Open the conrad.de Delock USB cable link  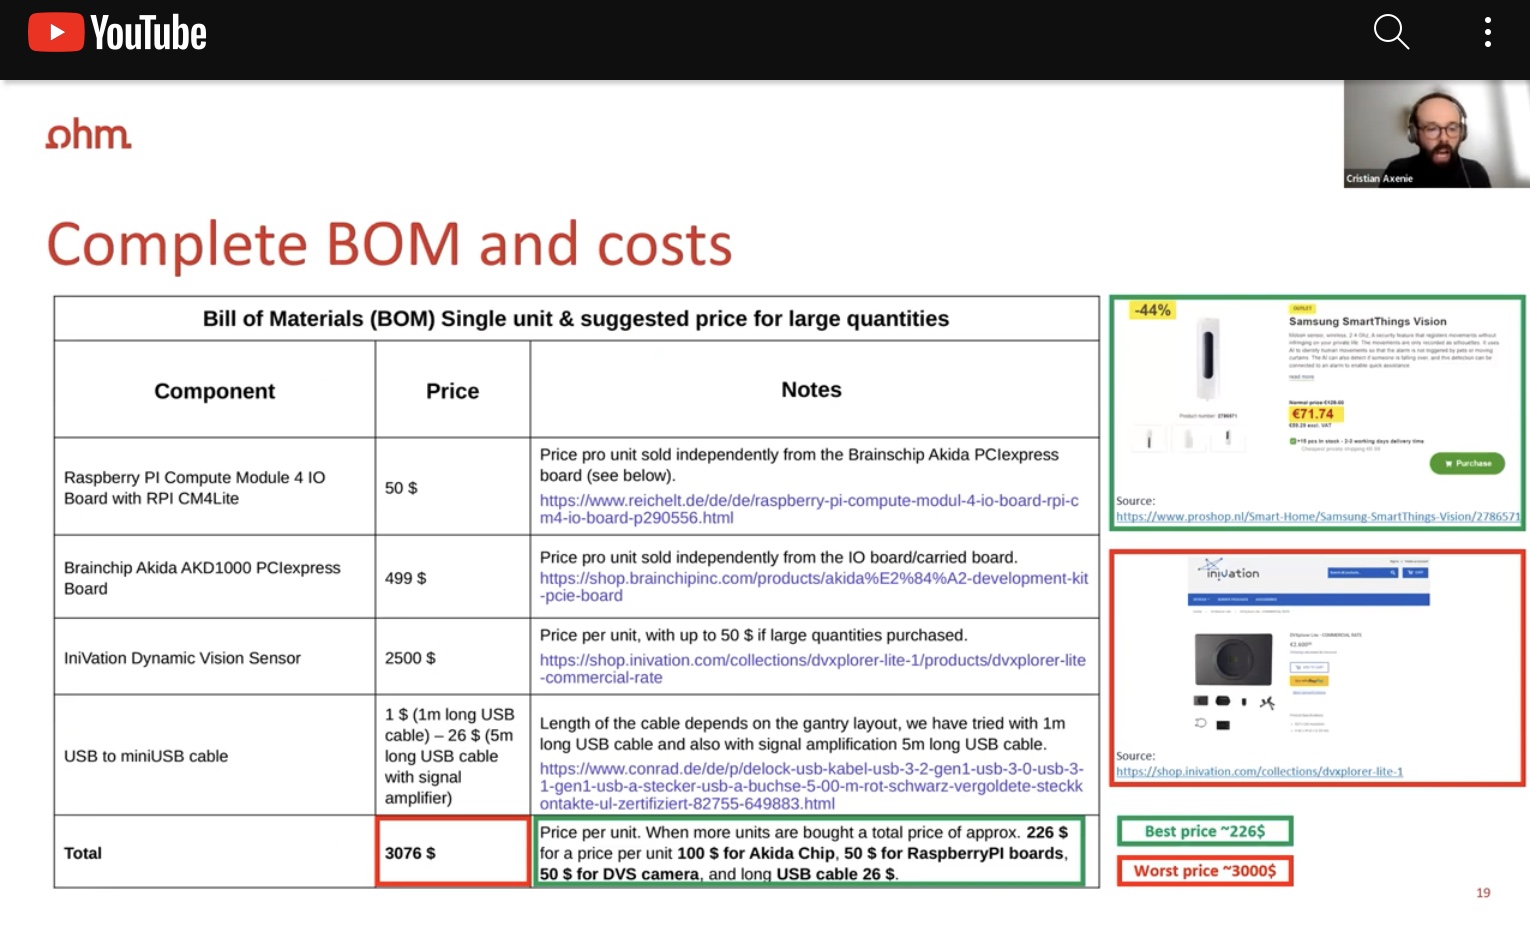811,786
